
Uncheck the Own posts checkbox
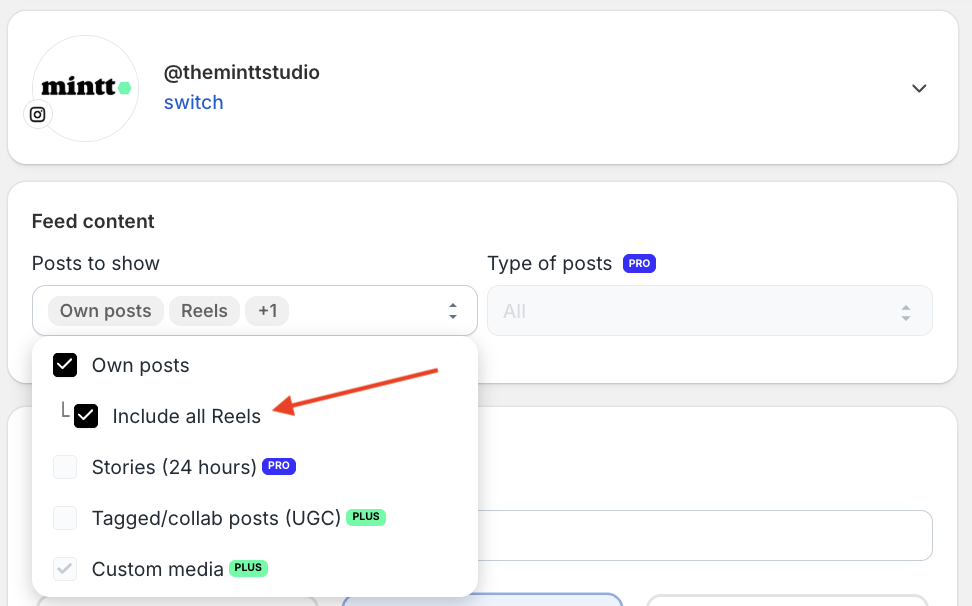(x=65, y=365)
